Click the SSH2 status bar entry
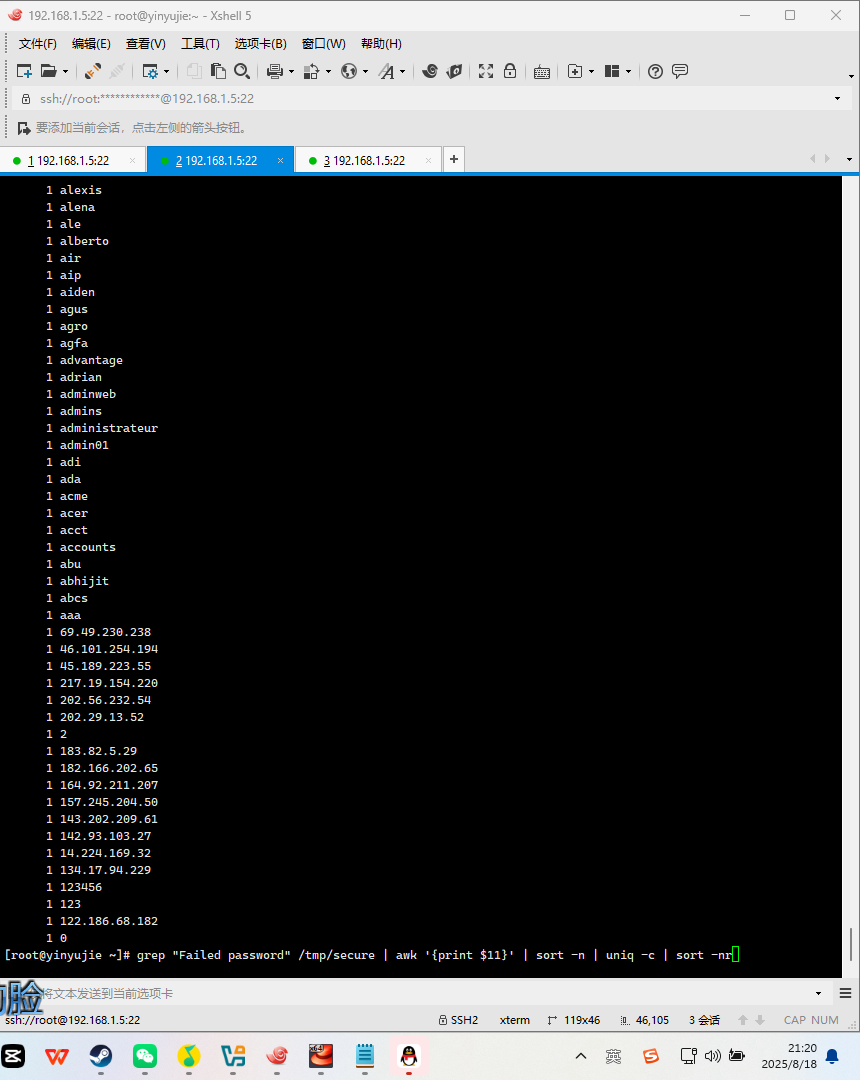This screenshot has width=860, height=1080. (459, 1020)
